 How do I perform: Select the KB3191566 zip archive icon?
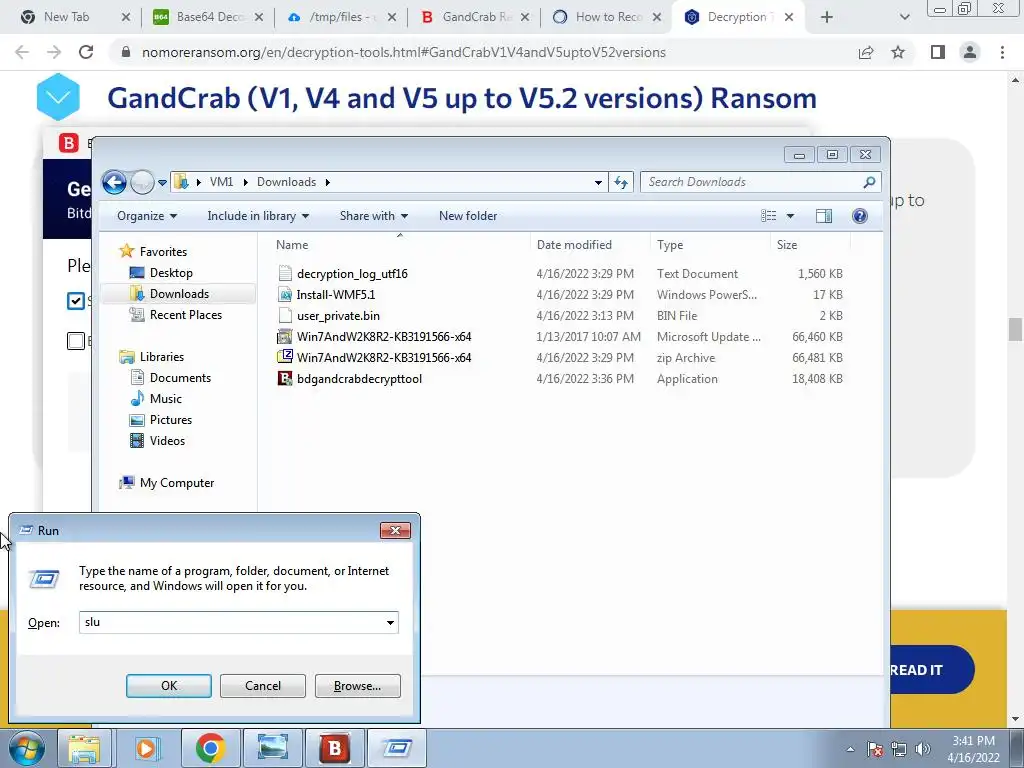(285, 357)
